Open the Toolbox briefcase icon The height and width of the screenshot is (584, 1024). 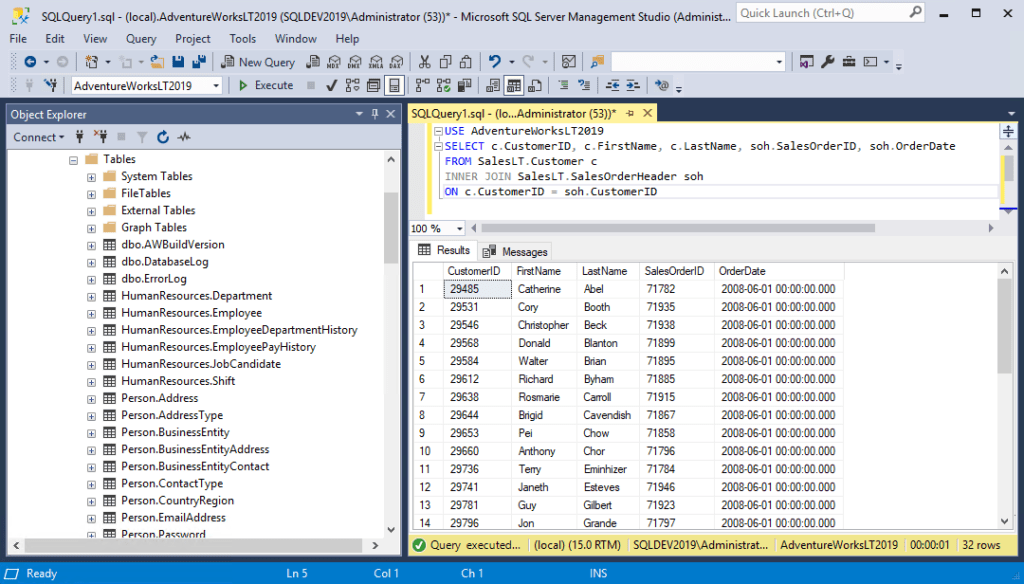848,62
